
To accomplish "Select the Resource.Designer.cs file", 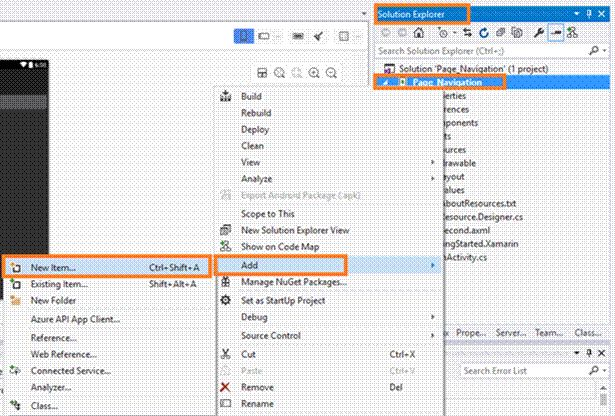I will (x=483, y=217).
